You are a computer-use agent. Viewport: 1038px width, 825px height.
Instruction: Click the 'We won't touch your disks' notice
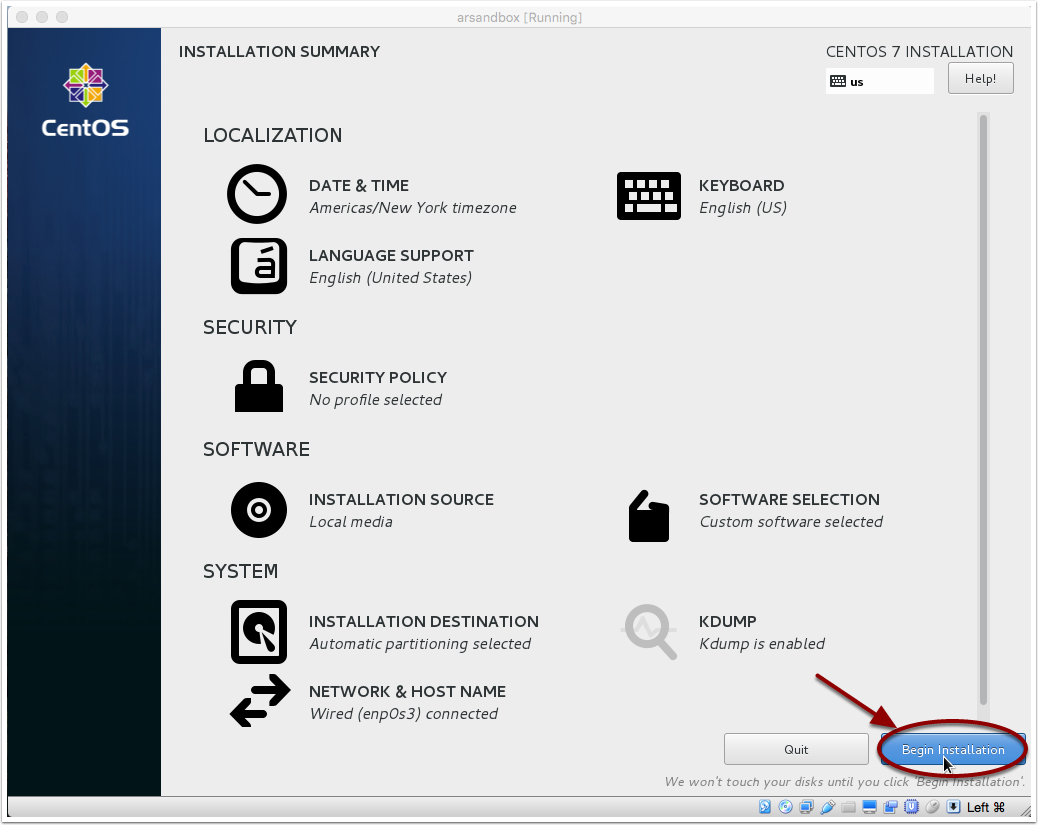[x=845, y=781]
